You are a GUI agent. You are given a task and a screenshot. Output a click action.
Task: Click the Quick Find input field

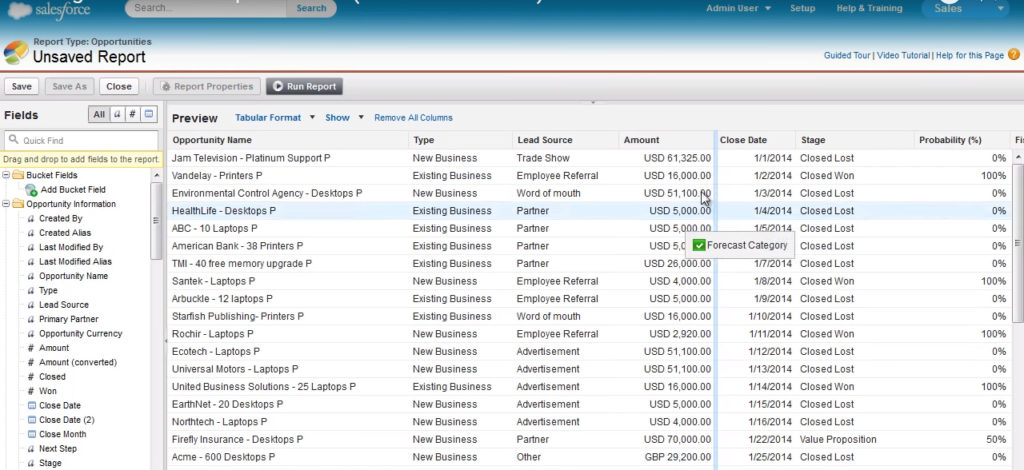coord(81,140)
